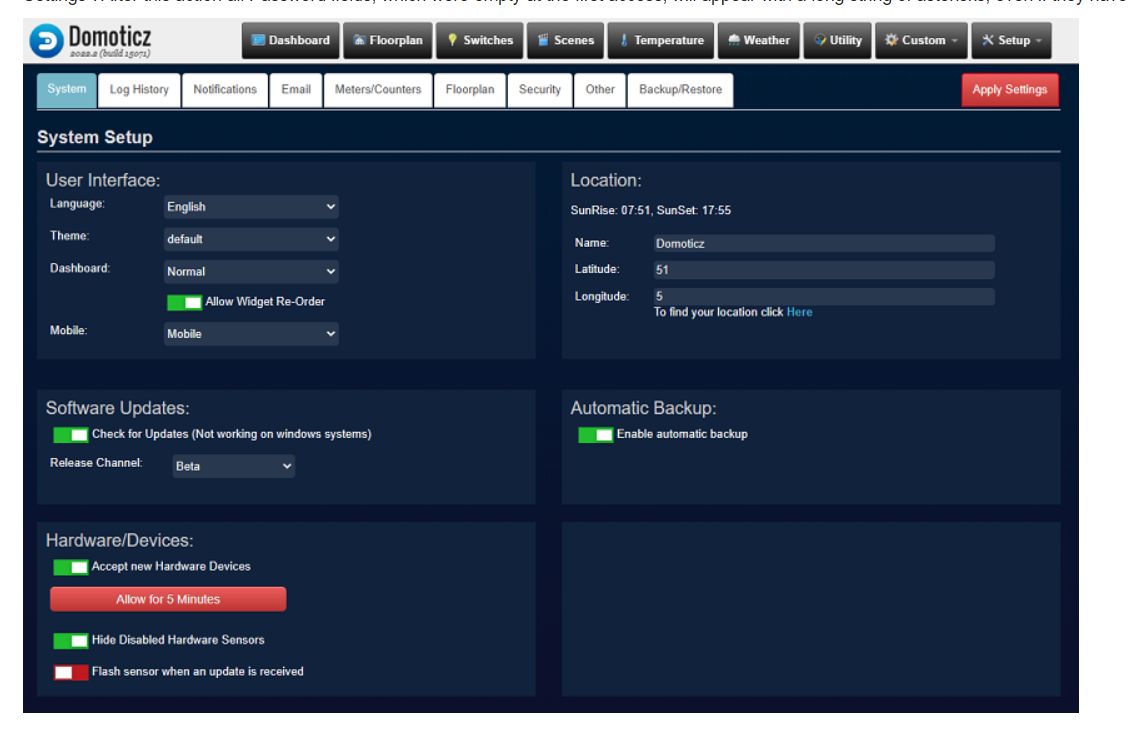Click the Allow for 5 Minutes button

[168, 599]
